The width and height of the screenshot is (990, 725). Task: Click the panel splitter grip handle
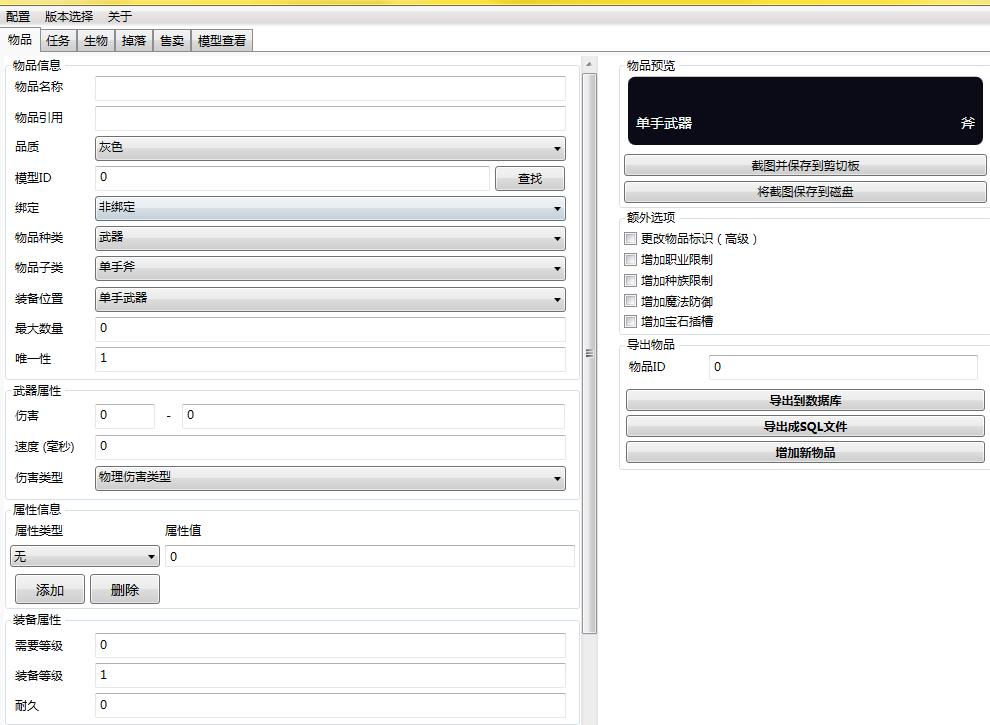(589, 354)
